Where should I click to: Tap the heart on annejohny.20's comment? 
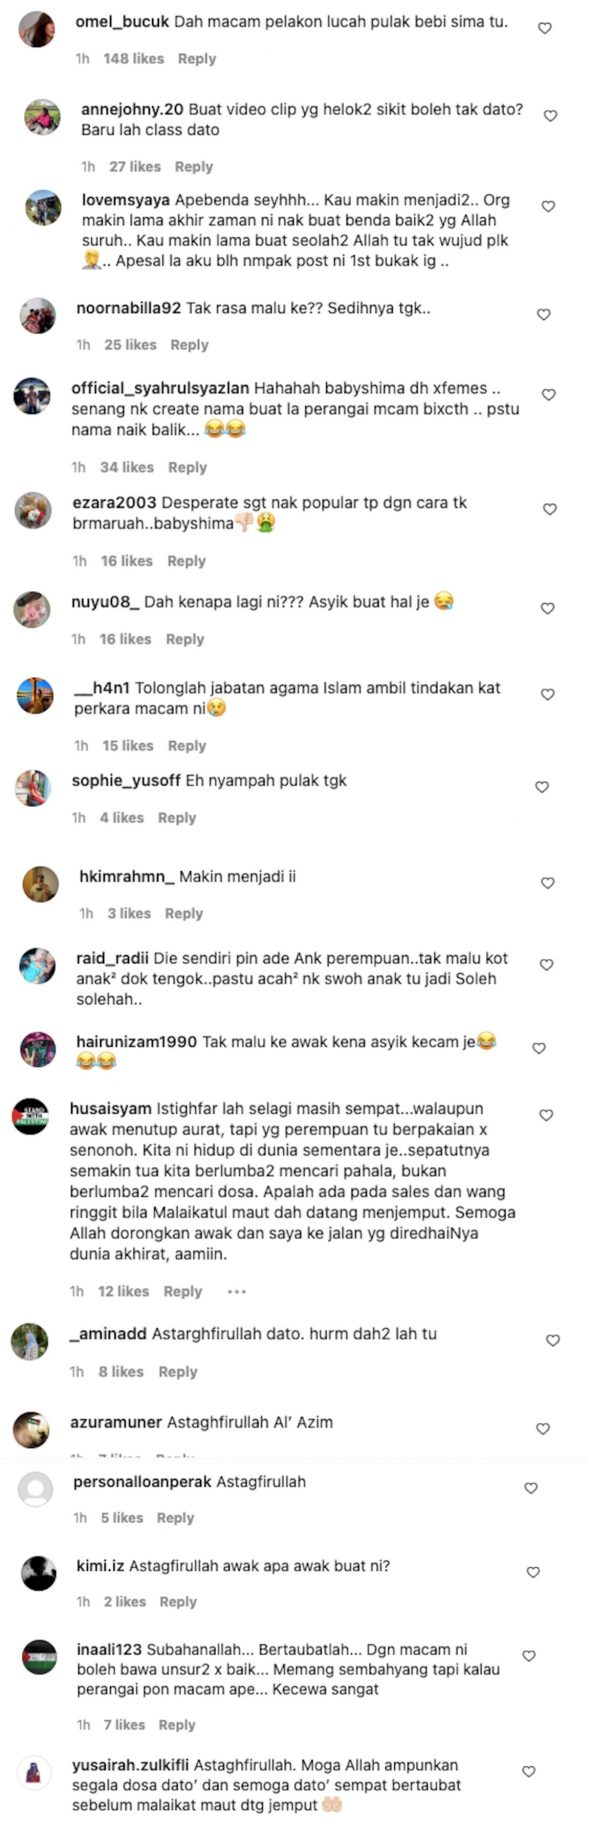pos(550,116)
